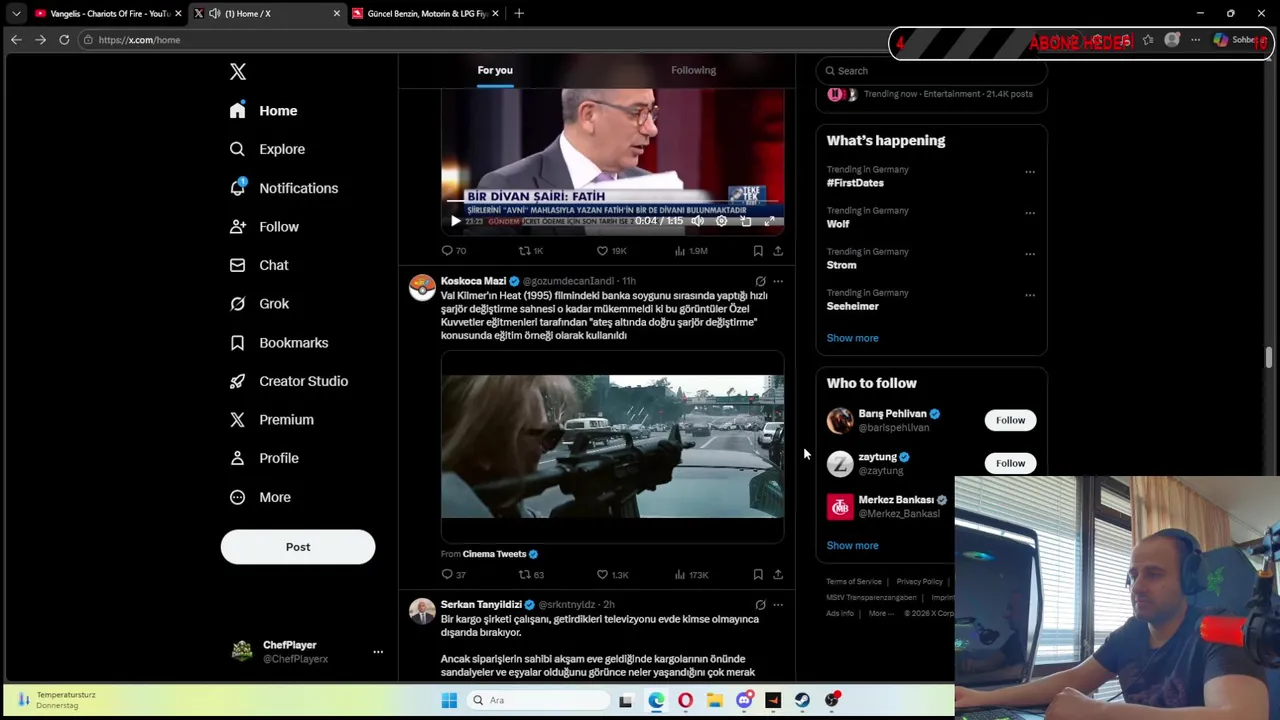Viewport: 1280px width, 720px height.
Task: Toggle picture-in-picture on Fatih video
Action: 746,221
